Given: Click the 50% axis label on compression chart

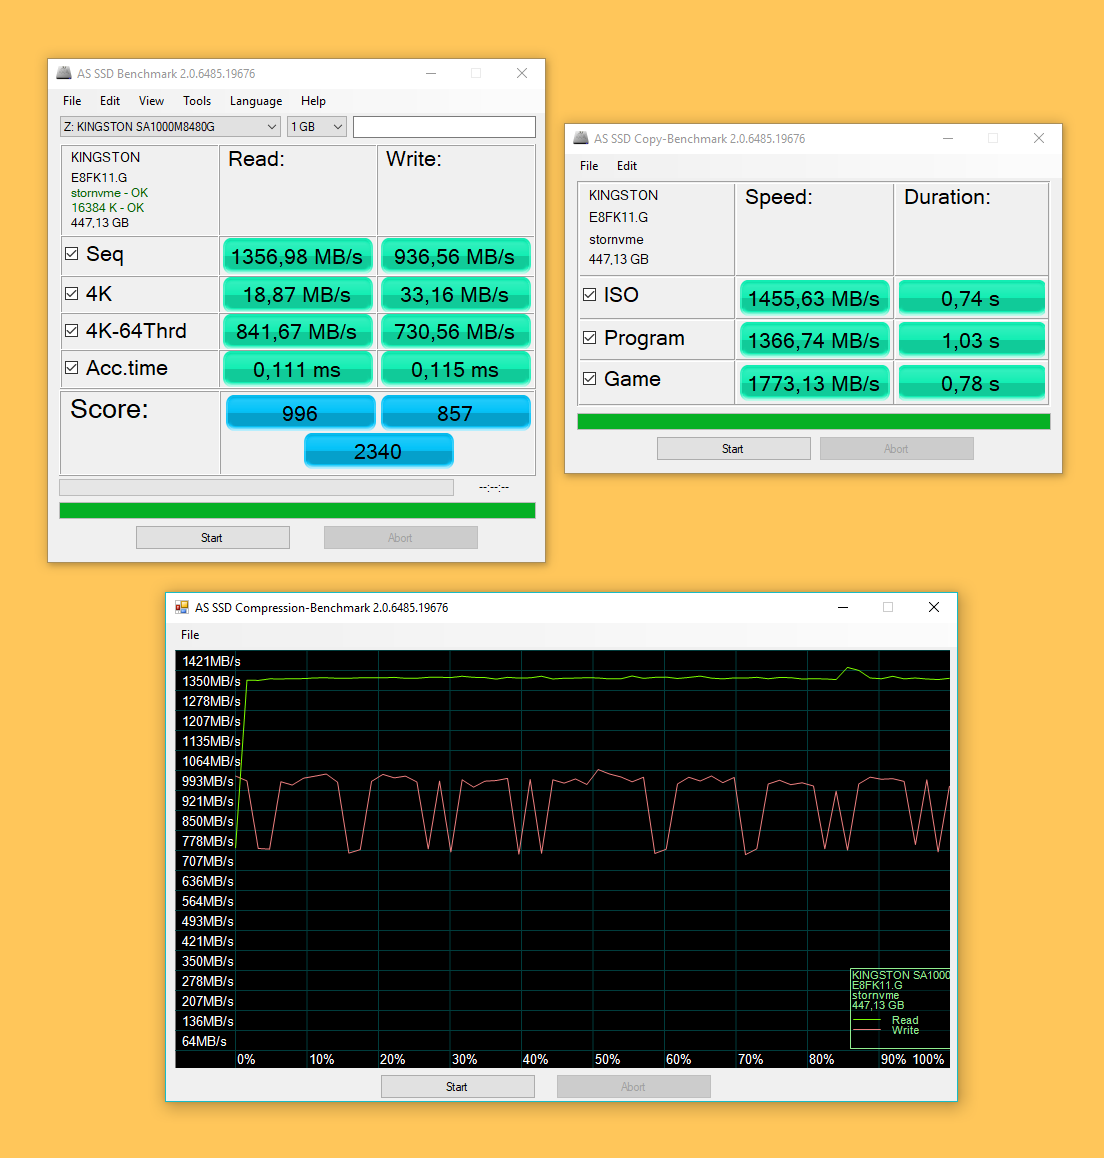Looking at the screenshot, I should coord(607,1059).
